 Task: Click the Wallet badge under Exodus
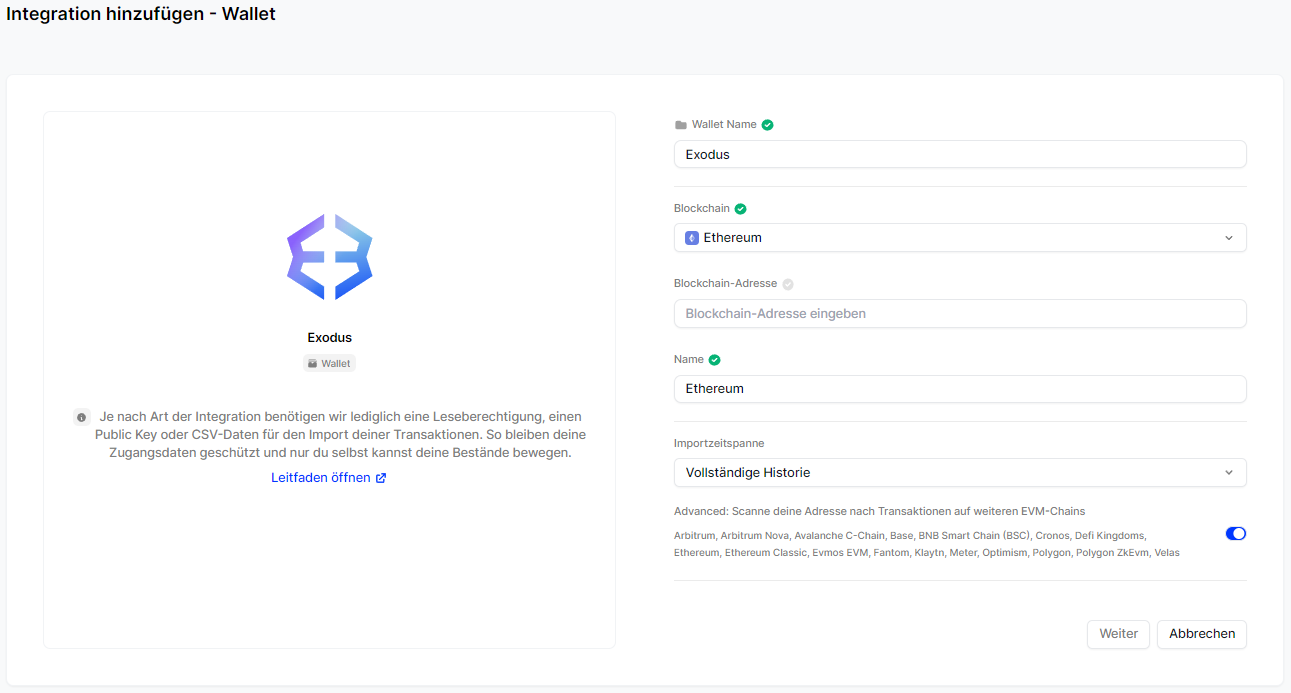coord(329,364)
